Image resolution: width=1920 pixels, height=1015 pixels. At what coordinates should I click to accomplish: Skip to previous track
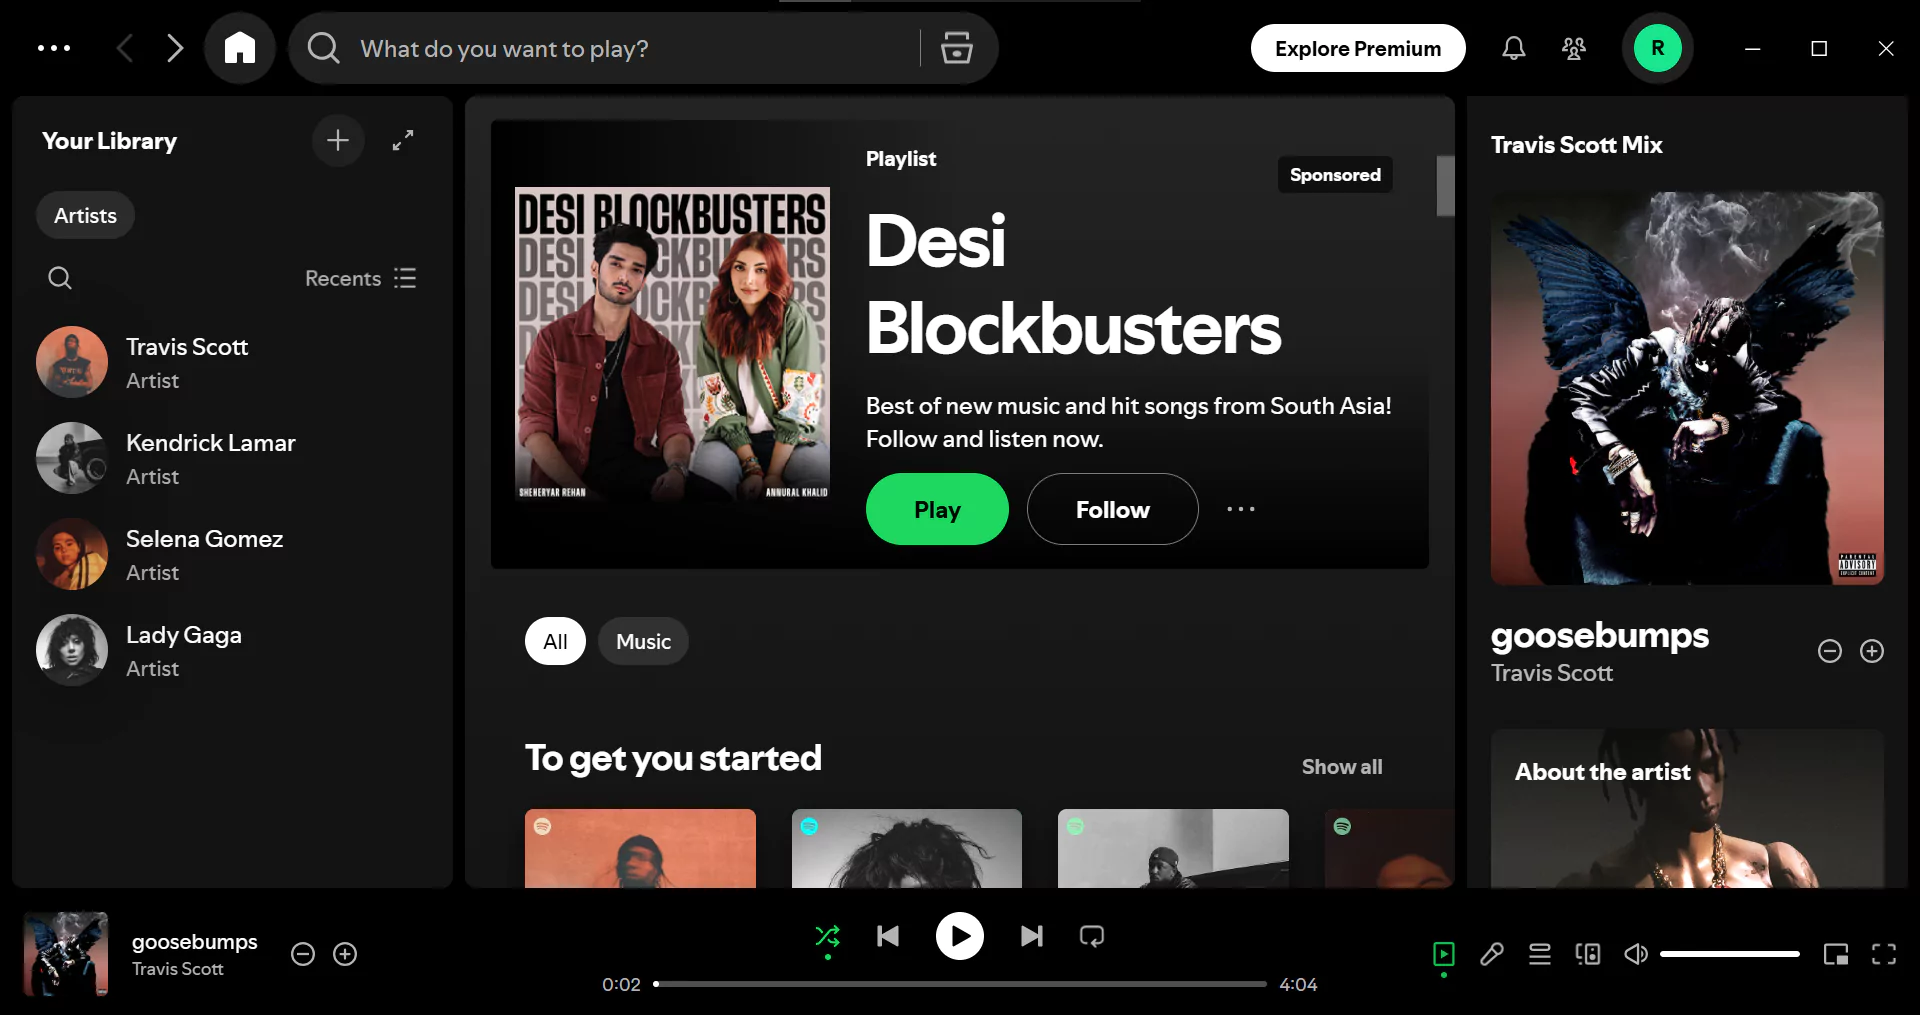click(888, 936)
